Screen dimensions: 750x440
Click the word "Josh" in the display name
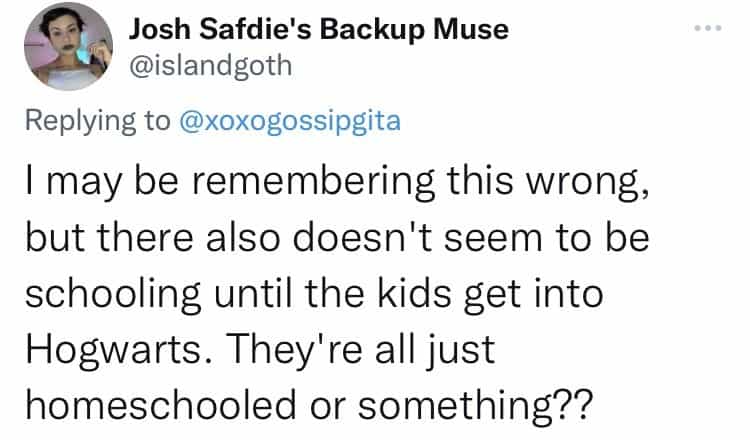coord(157,30)
